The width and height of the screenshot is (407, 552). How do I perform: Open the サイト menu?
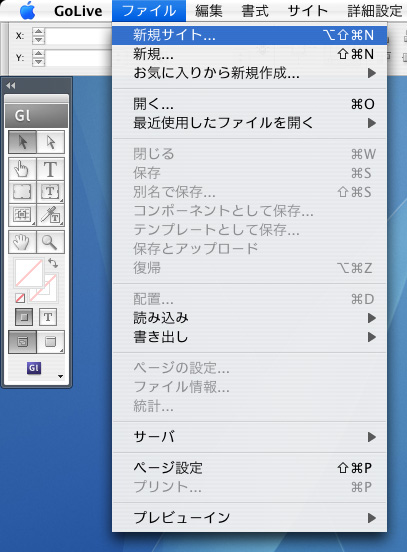(308, 11)
